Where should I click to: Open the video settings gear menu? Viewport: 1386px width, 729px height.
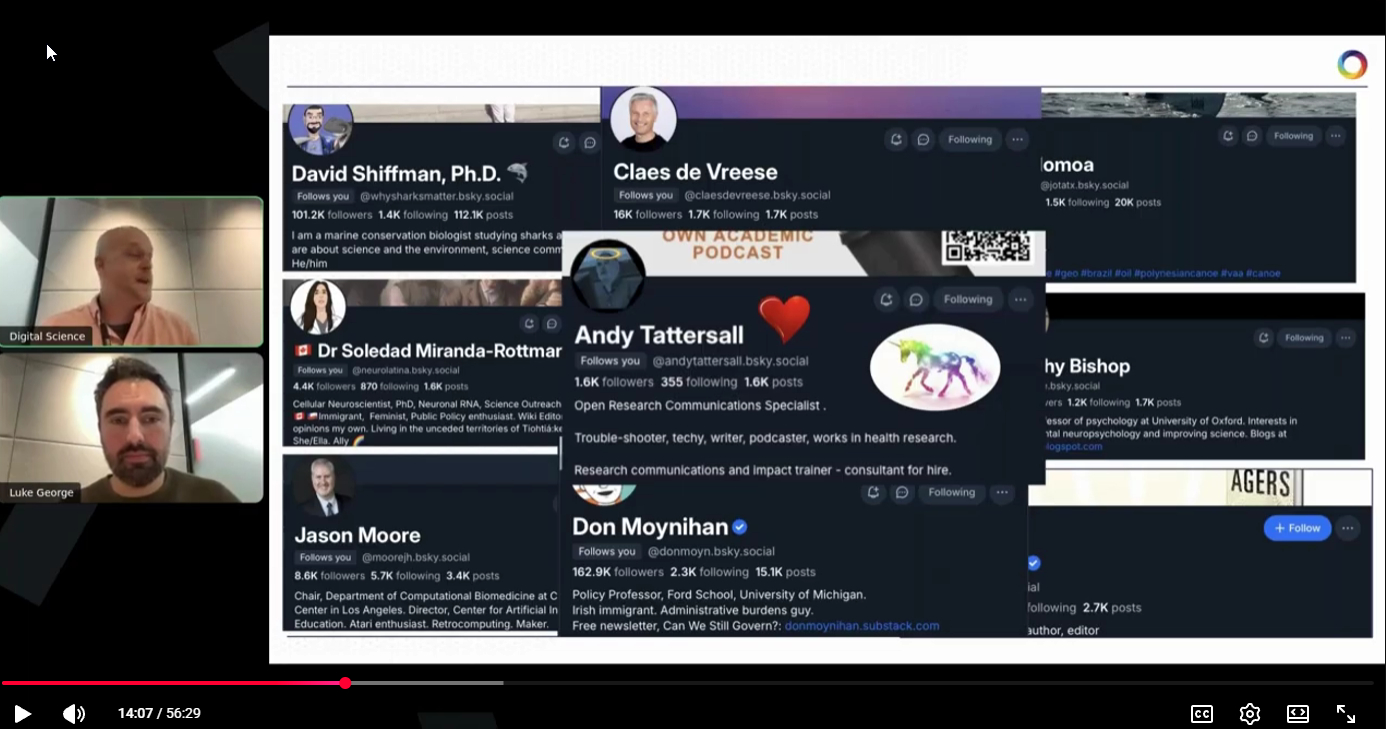click(x=1249, y=713)
